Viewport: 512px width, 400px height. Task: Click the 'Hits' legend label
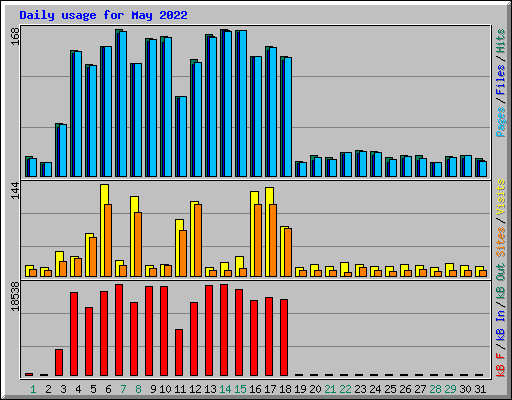click(500, 41)
